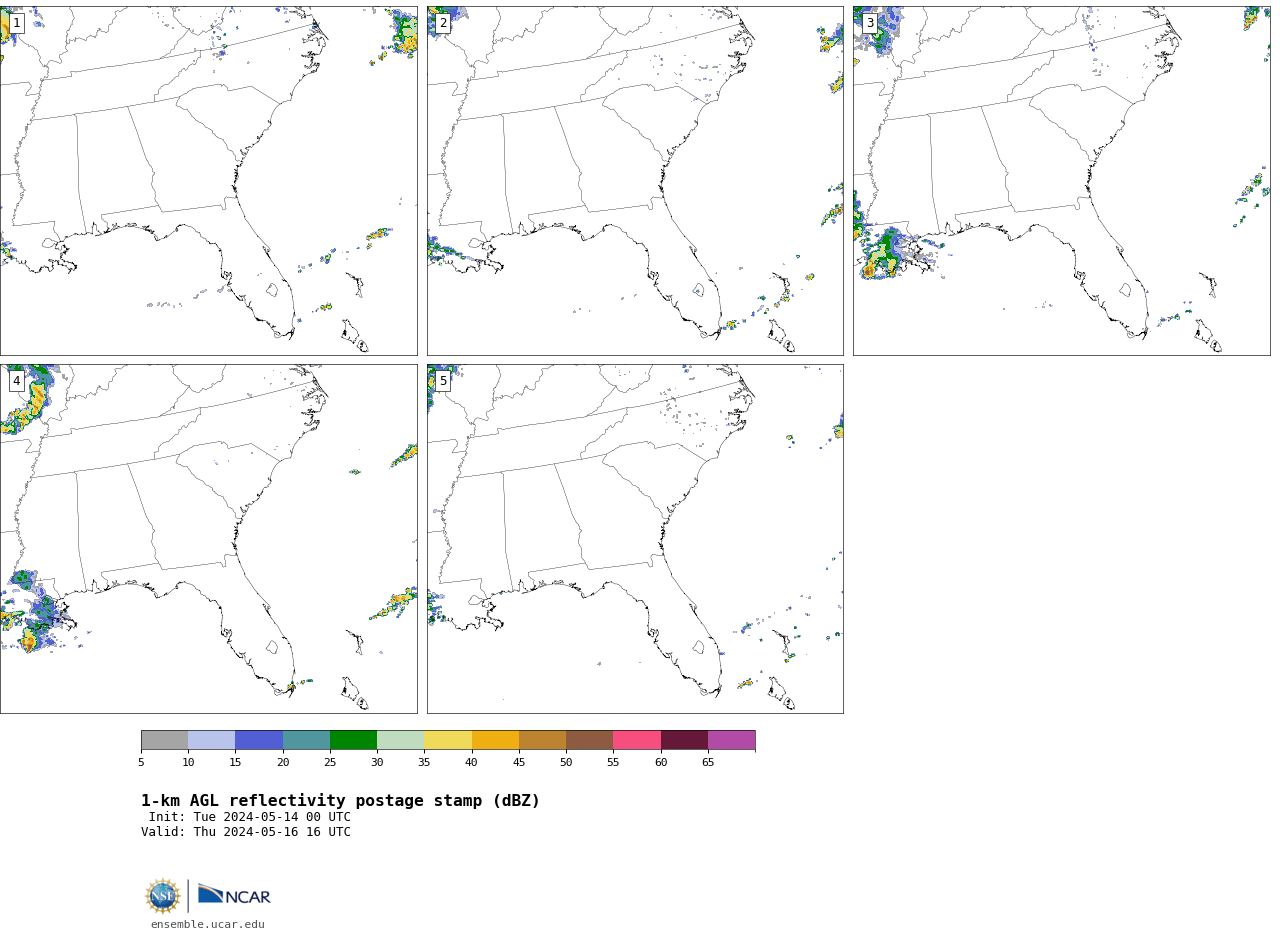Viewport: 1280px width, 936px height.
Task: Click the tan 45-50 dBZ swatch
Action: pos(542,740)
